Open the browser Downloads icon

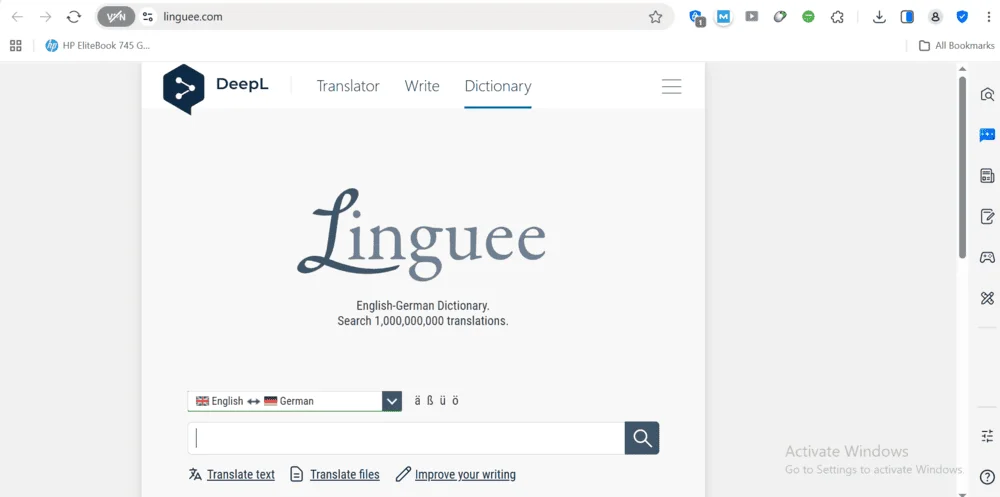[879, 17]
